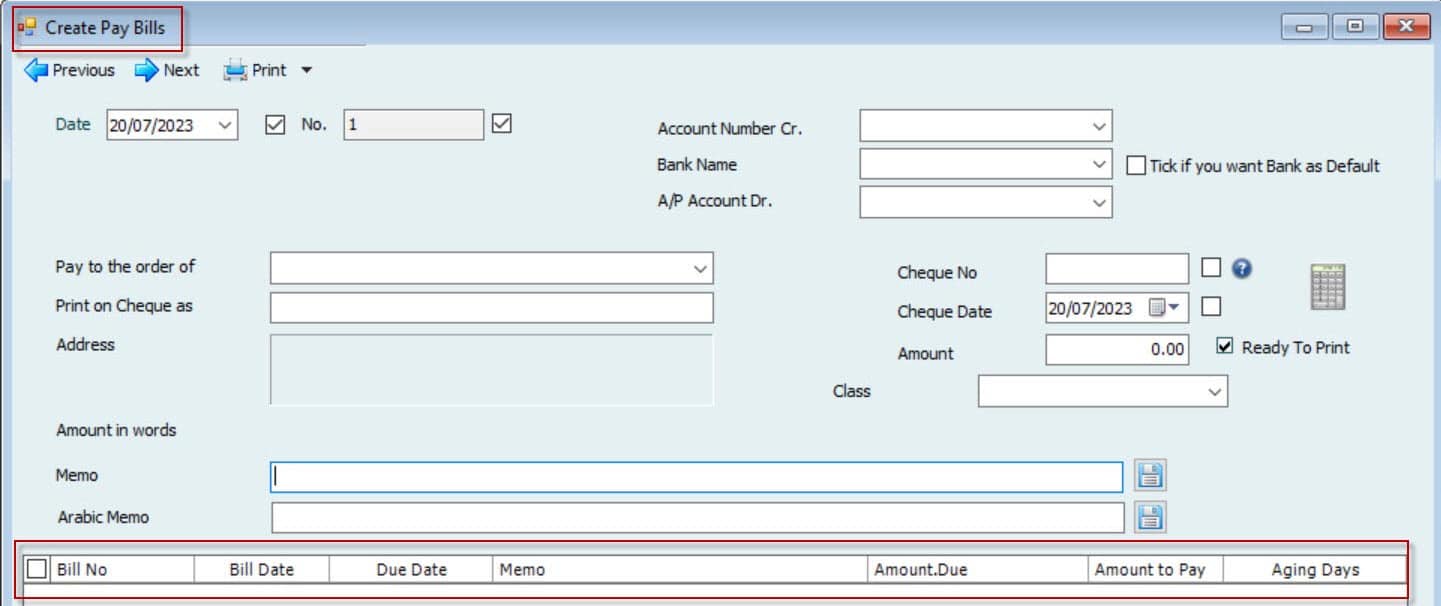Screen dimensions: 1441x606
Task: Uncheck the Ready To Print checkbox
Action: pos(1225,346)
